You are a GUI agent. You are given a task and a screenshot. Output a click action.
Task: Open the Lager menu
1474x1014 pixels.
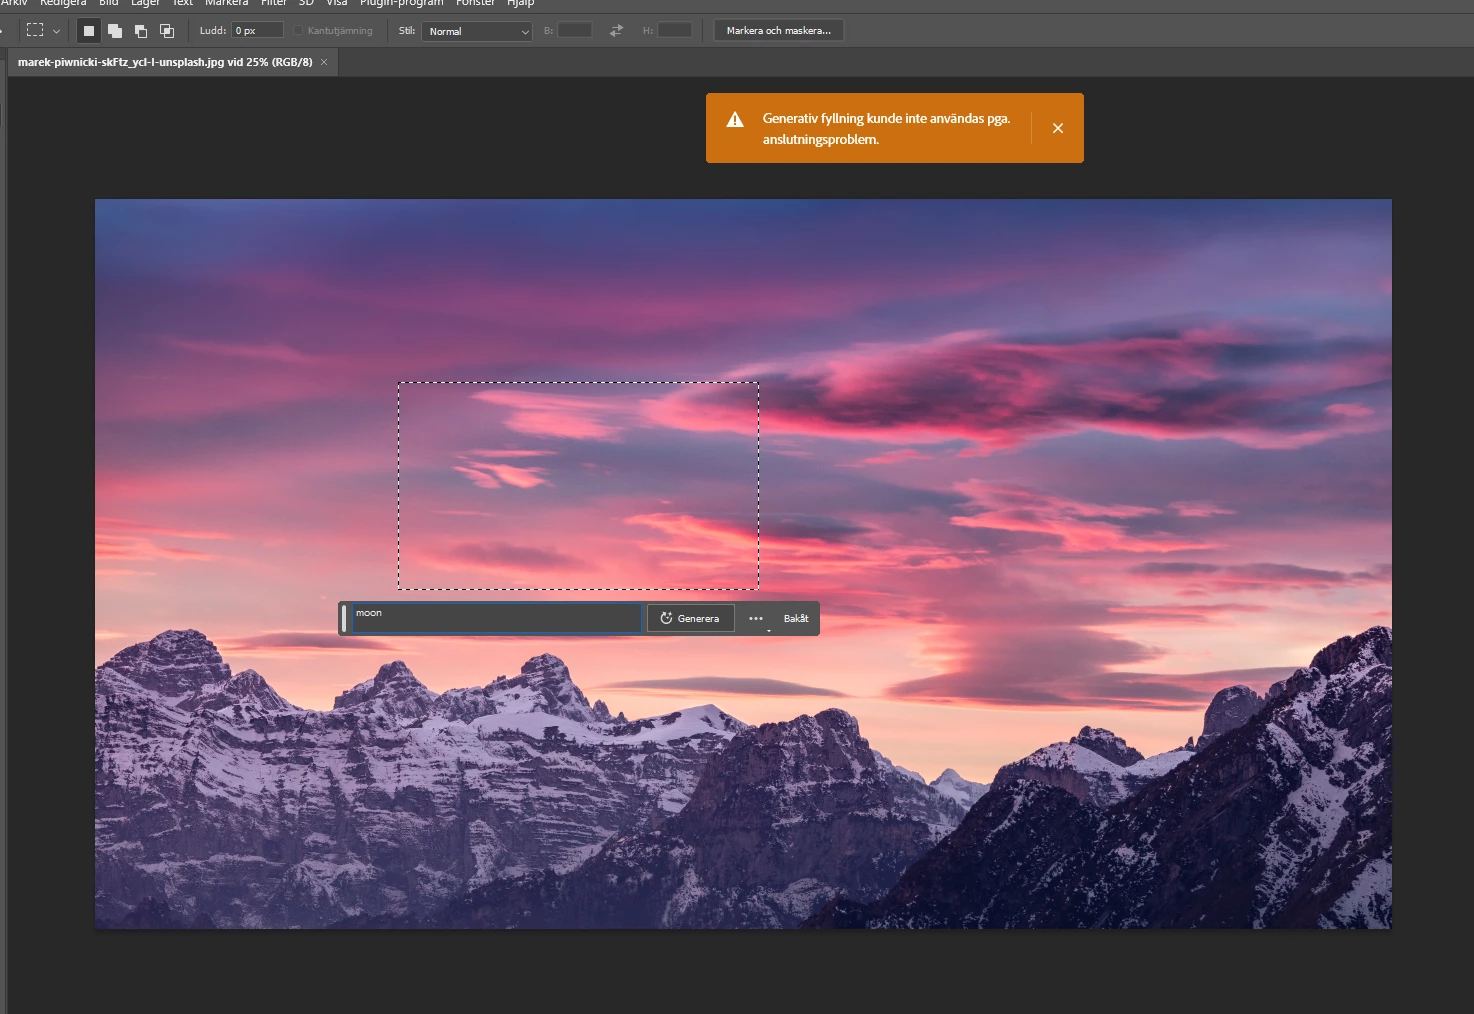tap(145, 3)
